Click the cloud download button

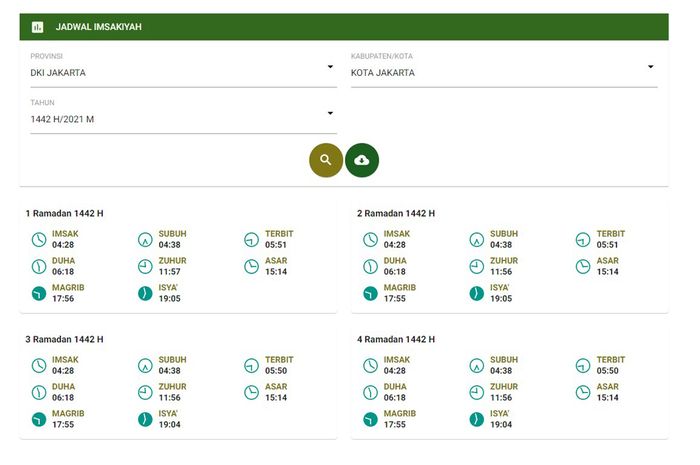tap(362, 160)
